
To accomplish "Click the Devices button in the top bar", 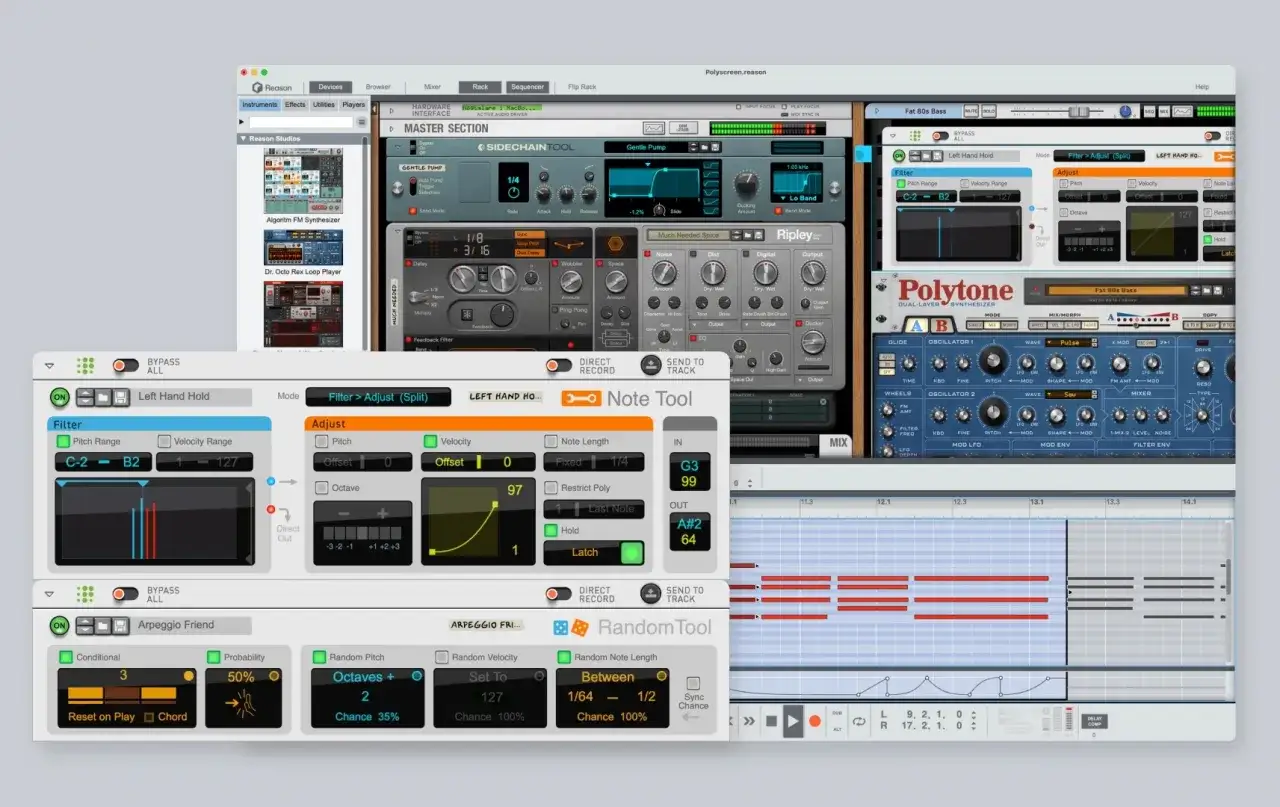I will [x=330, y=87].
